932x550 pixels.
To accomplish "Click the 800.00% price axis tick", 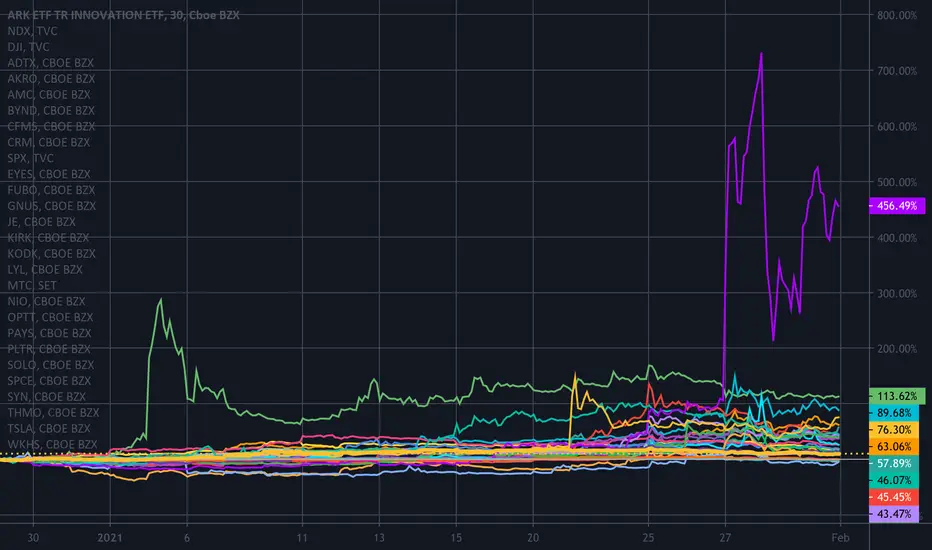I will [897, 15].
